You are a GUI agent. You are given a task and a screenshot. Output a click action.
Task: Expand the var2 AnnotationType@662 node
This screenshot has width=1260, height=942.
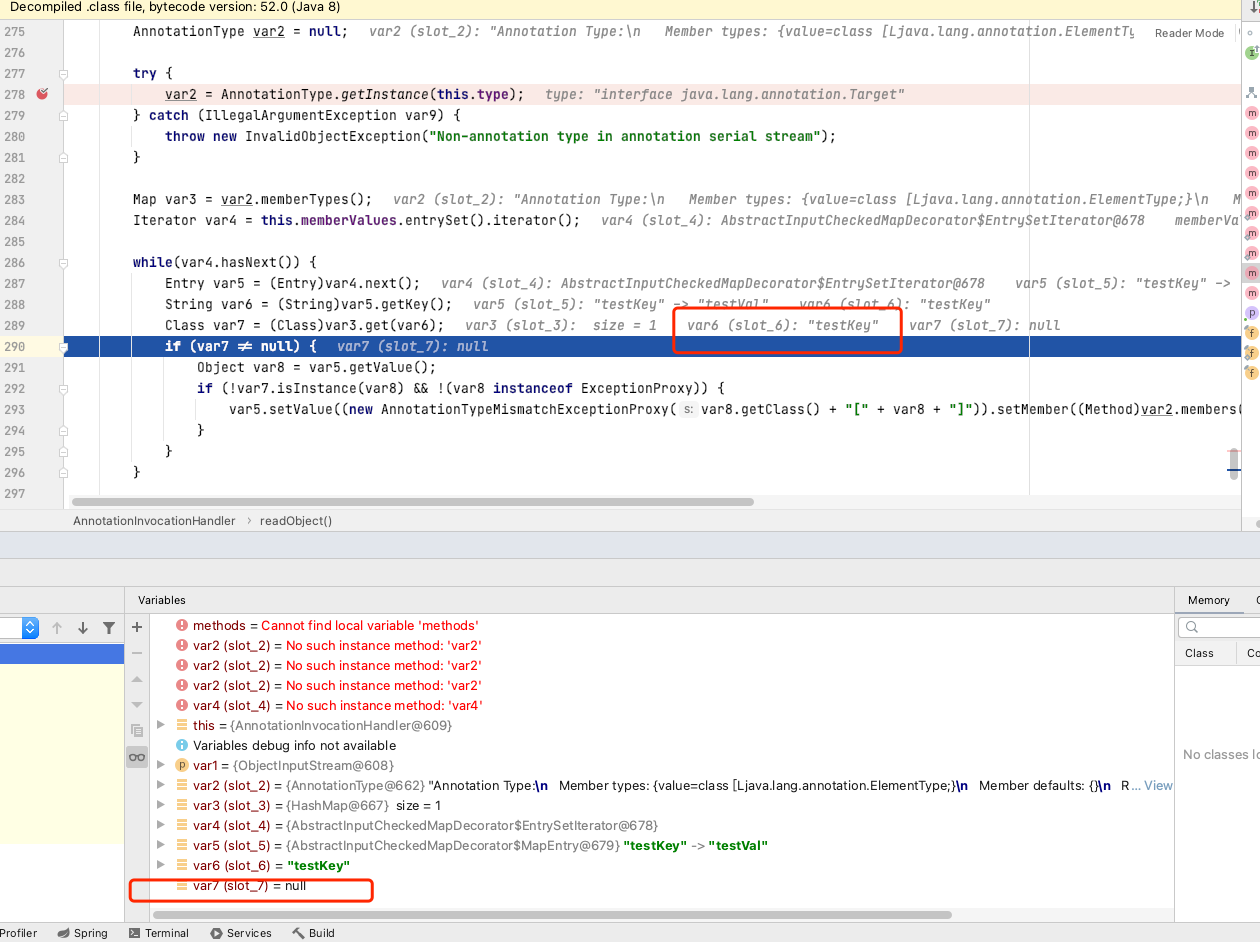(162, 785)
